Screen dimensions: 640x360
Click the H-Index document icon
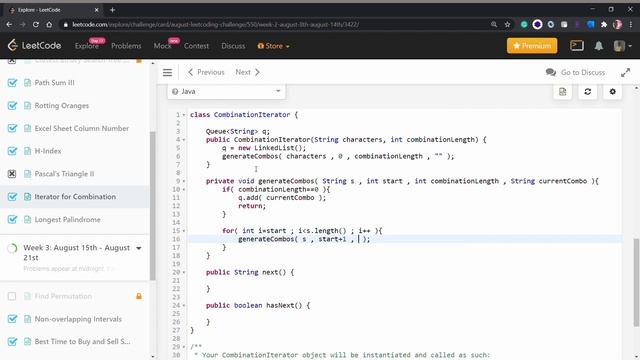(x=27, y=151)
